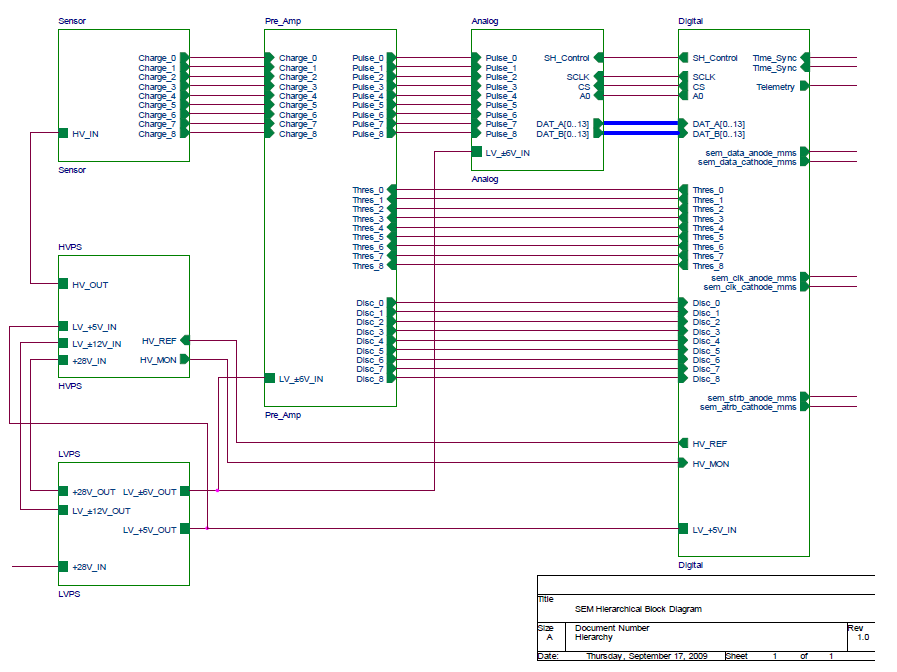
Task: Click the LV_+5V_IN pin on the Digital block
Action: (x=684, y=529)
